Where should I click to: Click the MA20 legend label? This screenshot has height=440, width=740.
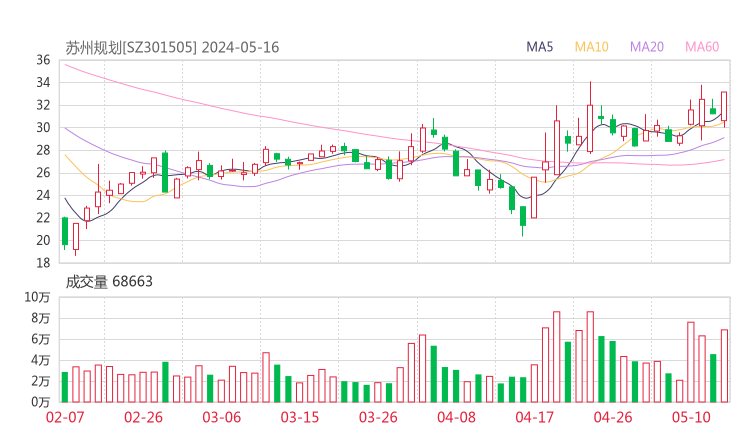point(647,47)
